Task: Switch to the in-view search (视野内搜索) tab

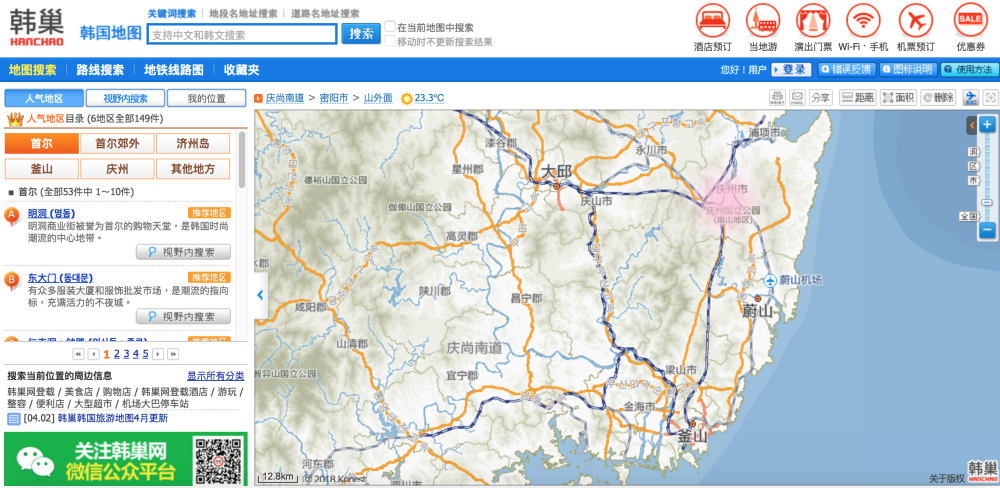Action: click(x=126, y=98)
